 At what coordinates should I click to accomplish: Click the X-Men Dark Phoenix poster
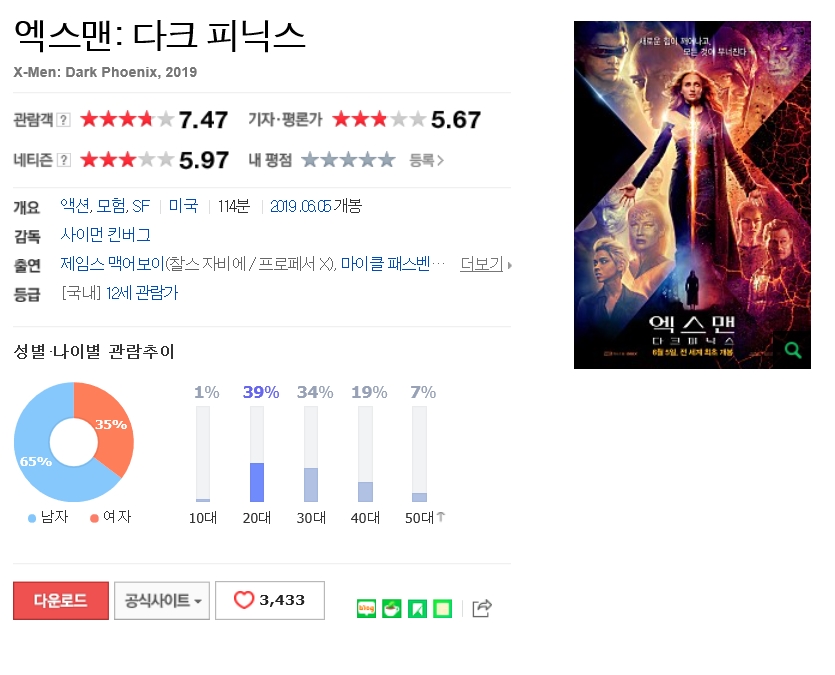[692, 195]
